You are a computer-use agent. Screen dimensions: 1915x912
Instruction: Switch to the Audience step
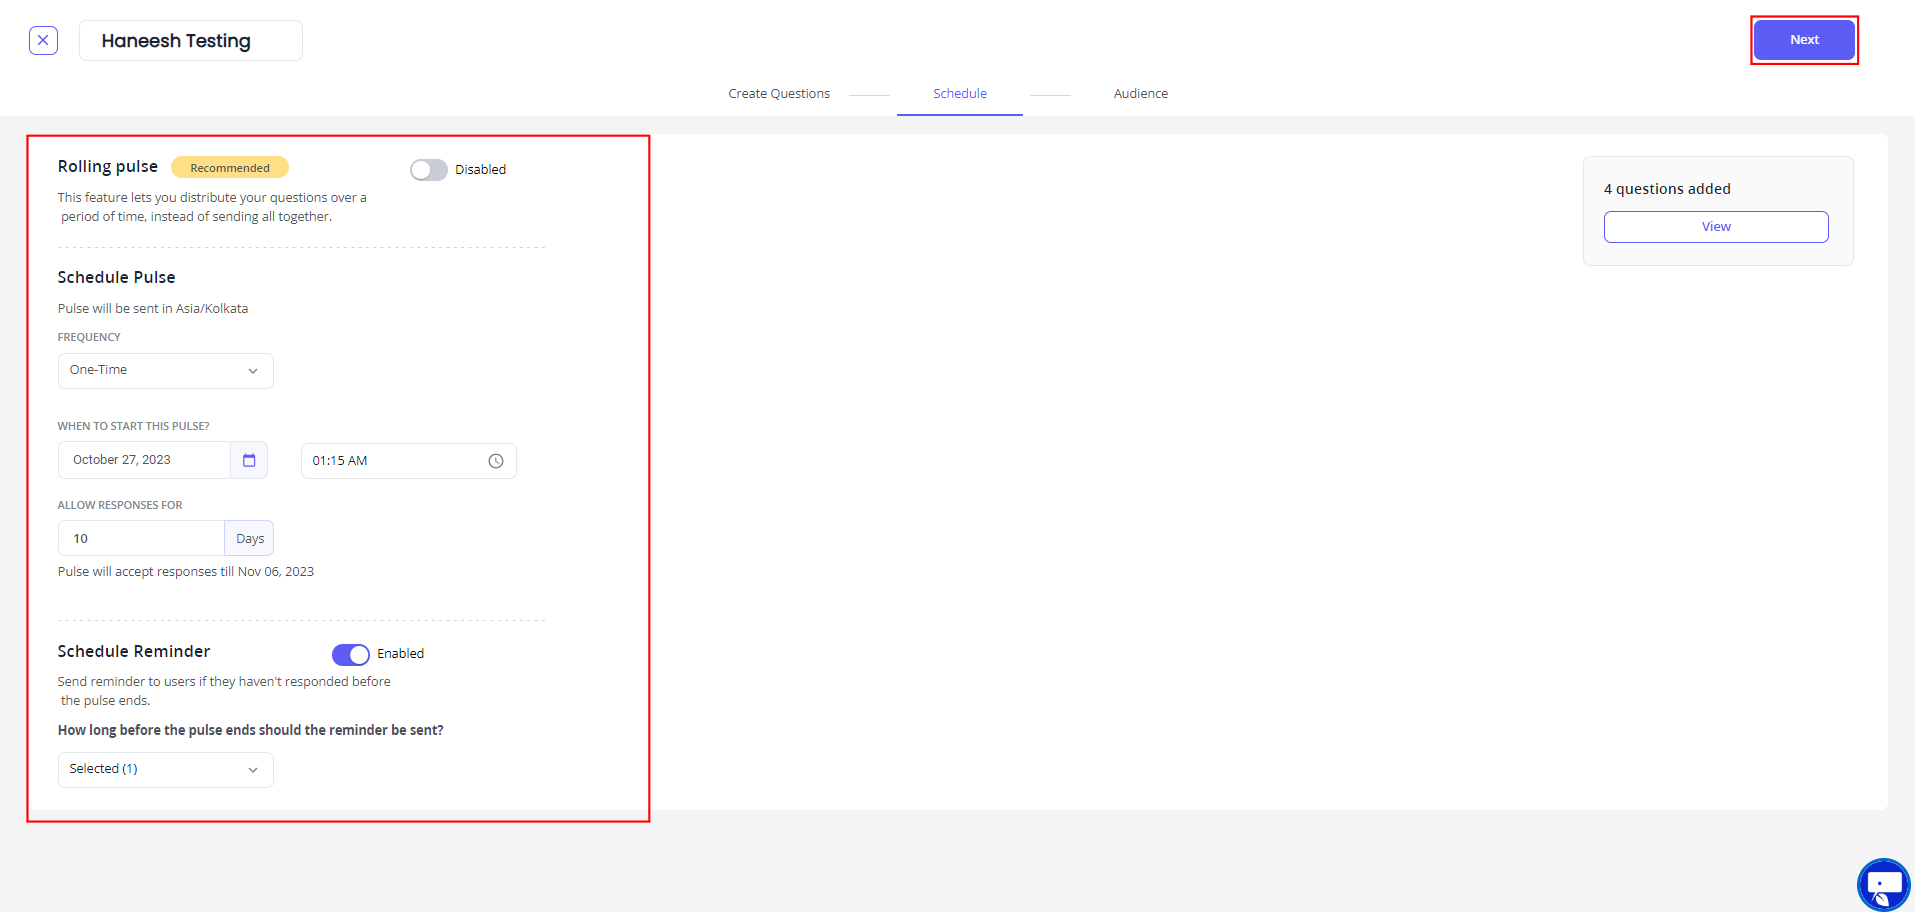pos(1141,94)
